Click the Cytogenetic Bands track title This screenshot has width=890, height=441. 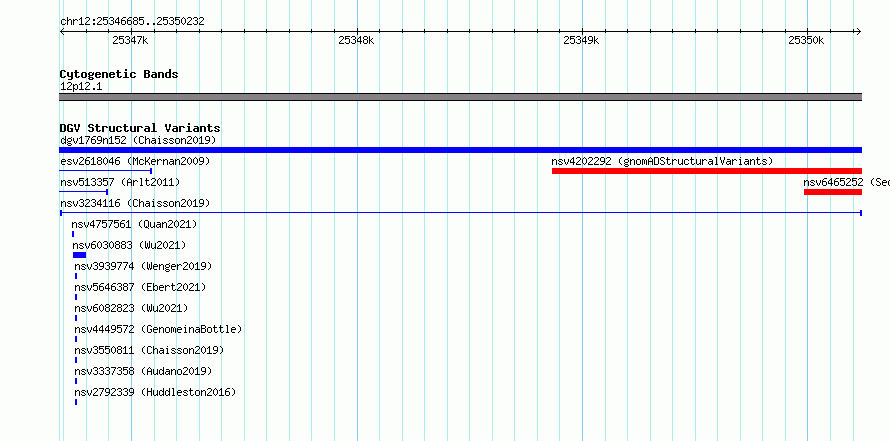119,74
